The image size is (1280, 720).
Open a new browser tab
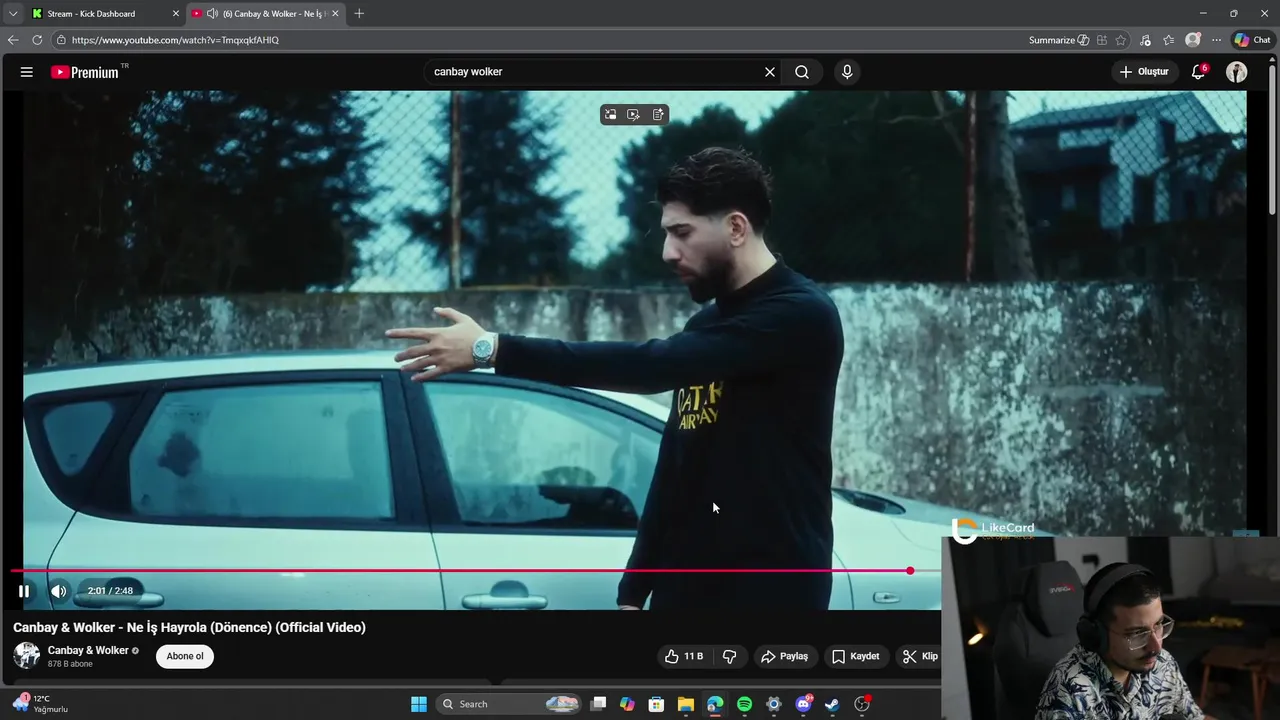click(x=359, y=13)
